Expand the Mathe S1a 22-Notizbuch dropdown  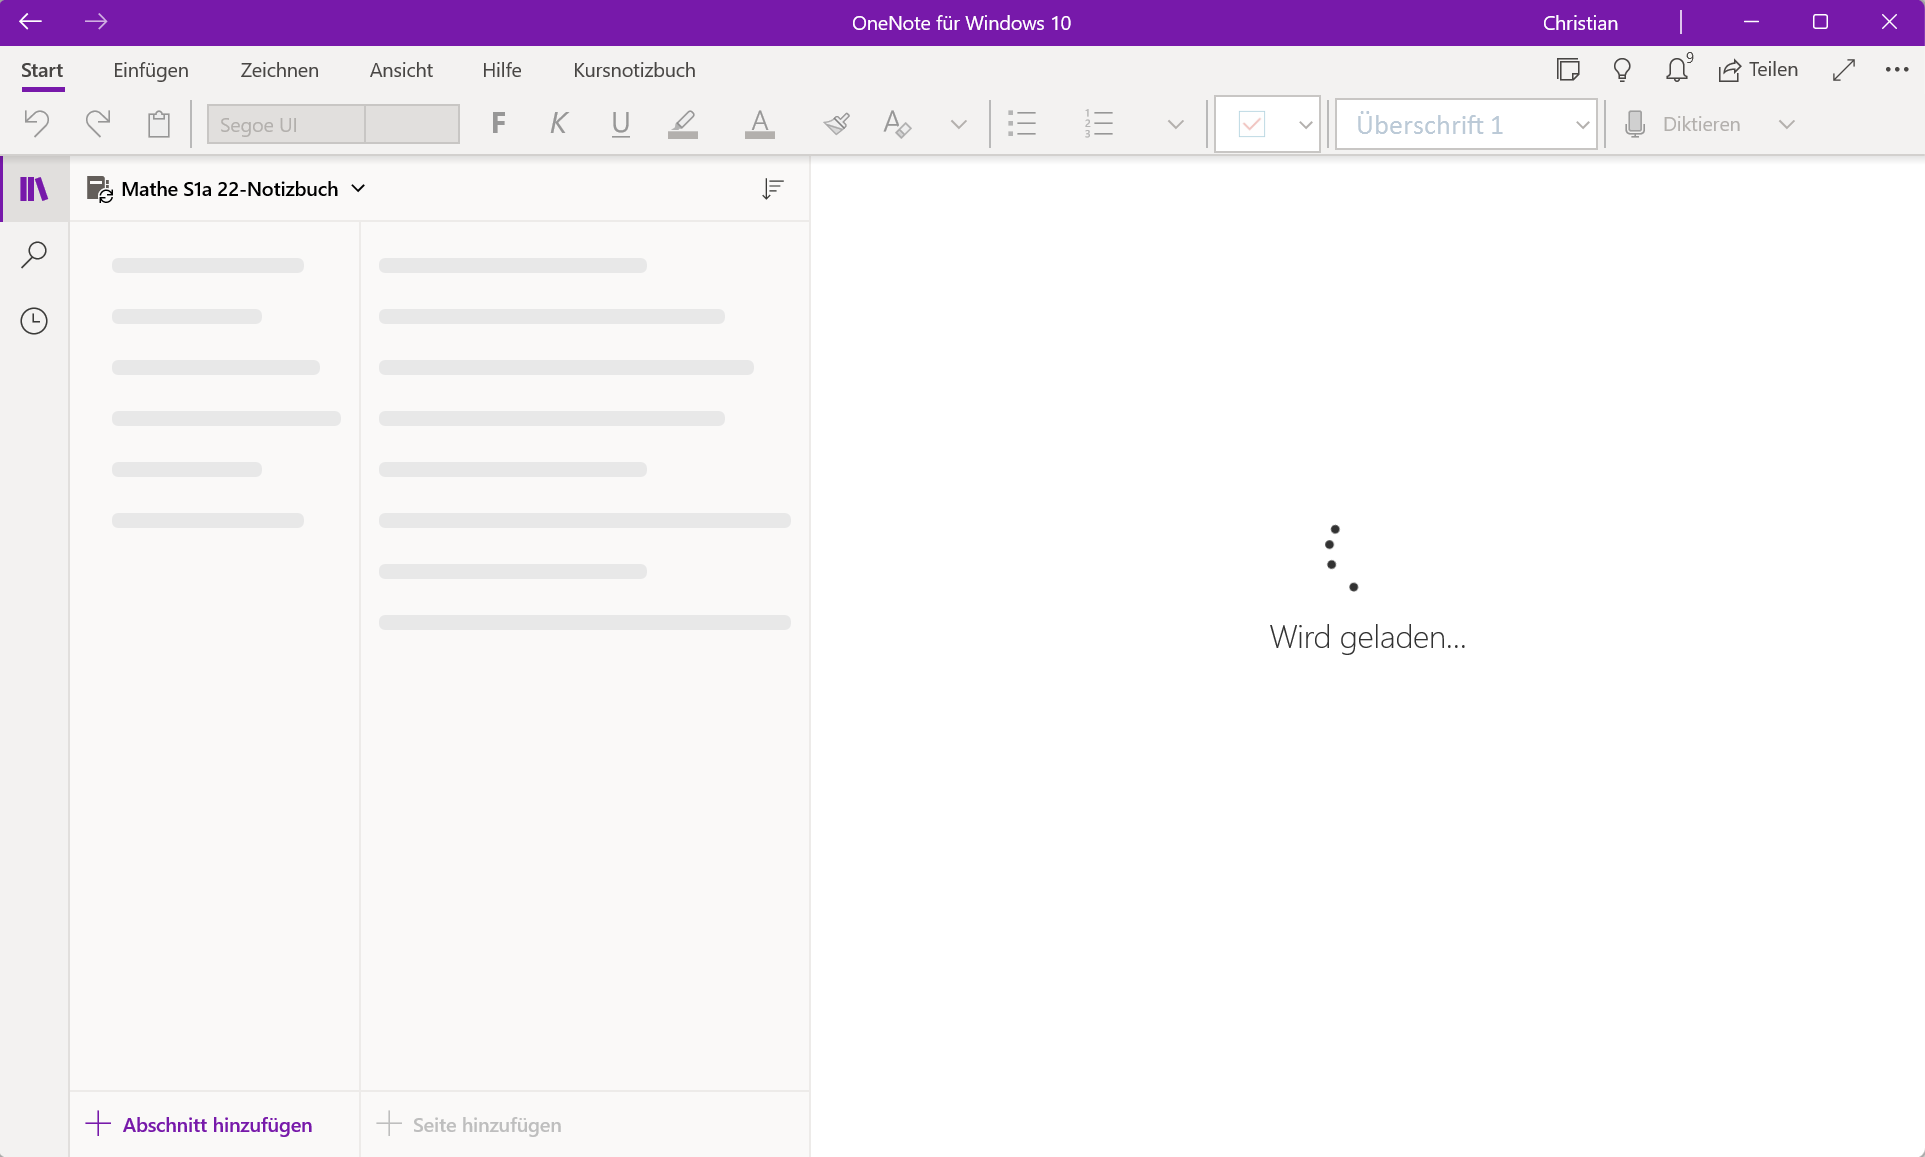[x=359, y=189]
